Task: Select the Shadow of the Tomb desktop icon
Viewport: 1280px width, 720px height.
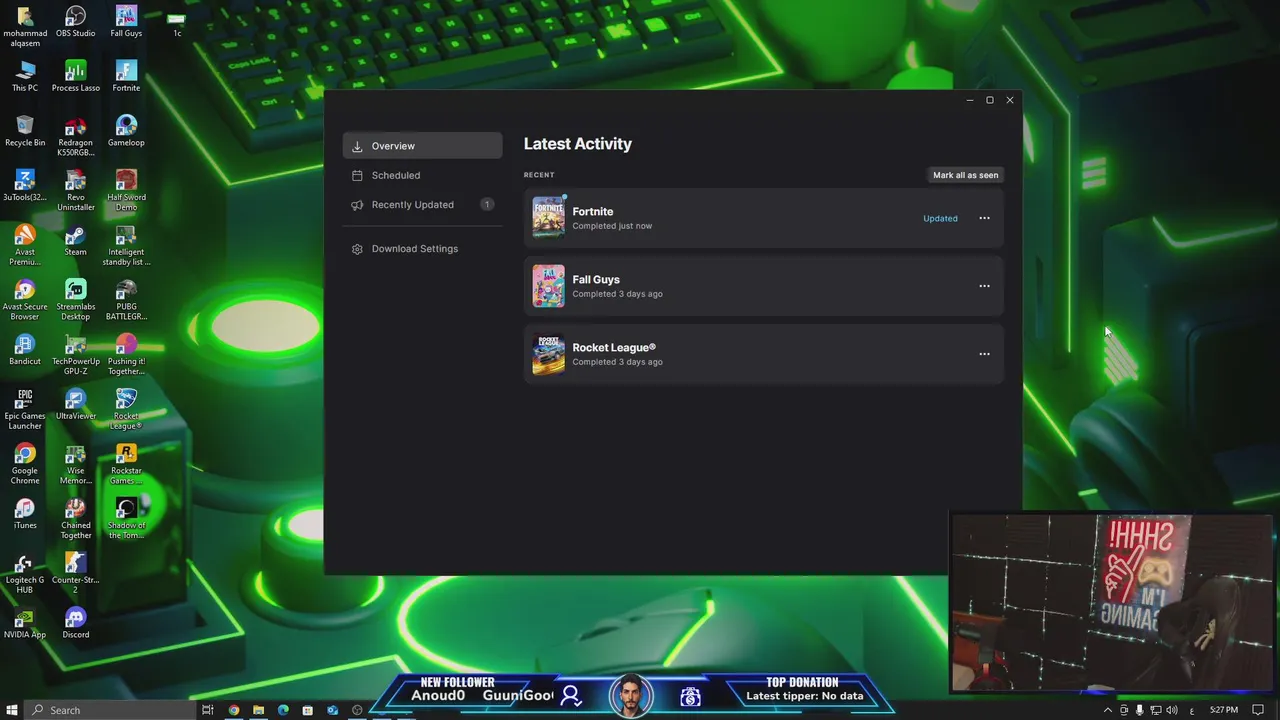Action: (x=126, y=520)
